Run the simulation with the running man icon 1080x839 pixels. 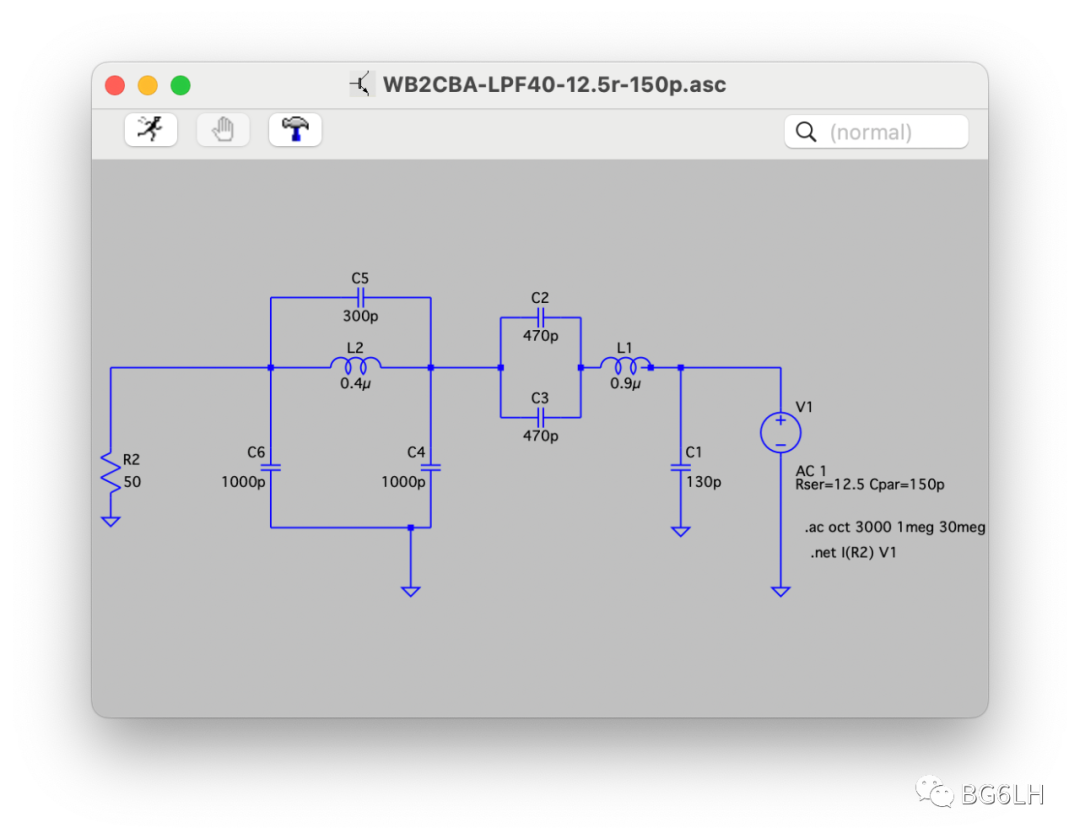[x=151, y=130]
